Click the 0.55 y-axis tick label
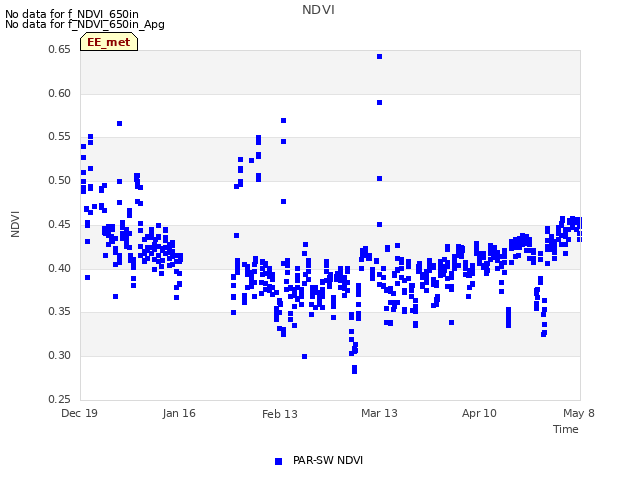Screen dimensions: 640x480 59,137
